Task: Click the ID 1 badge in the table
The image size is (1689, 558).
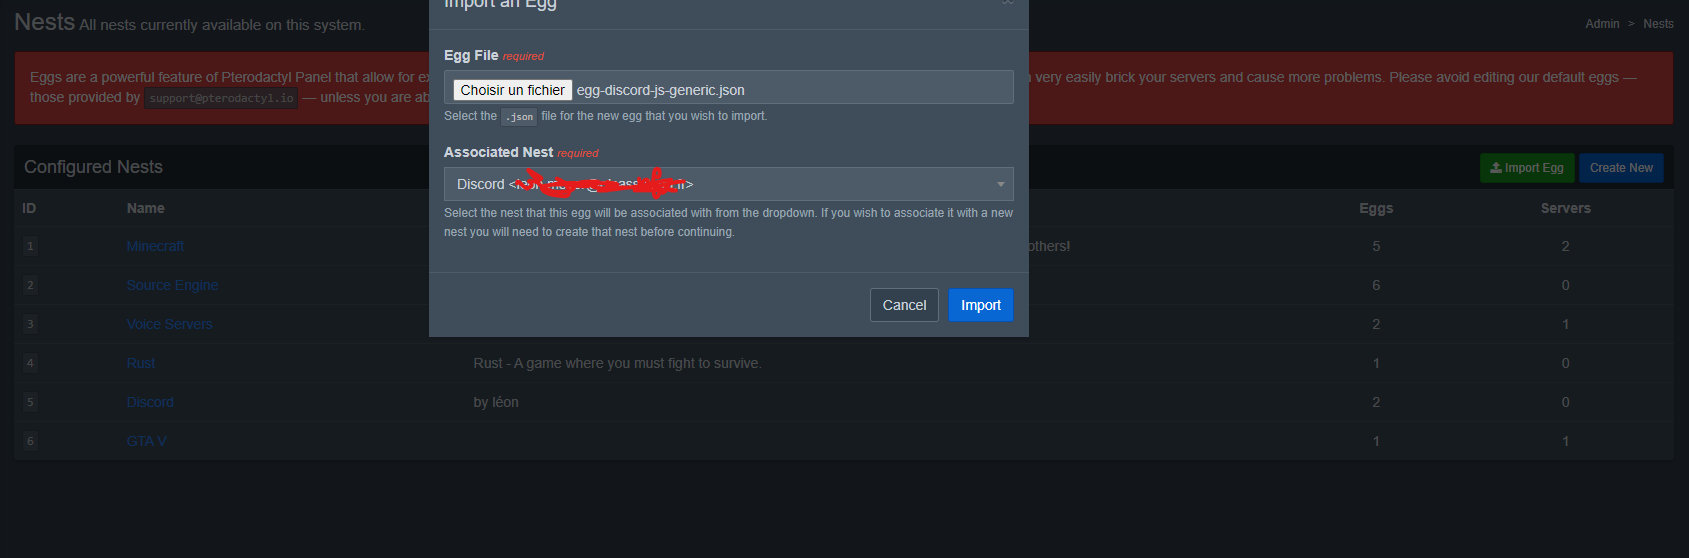Action: (x=30, y=246)
